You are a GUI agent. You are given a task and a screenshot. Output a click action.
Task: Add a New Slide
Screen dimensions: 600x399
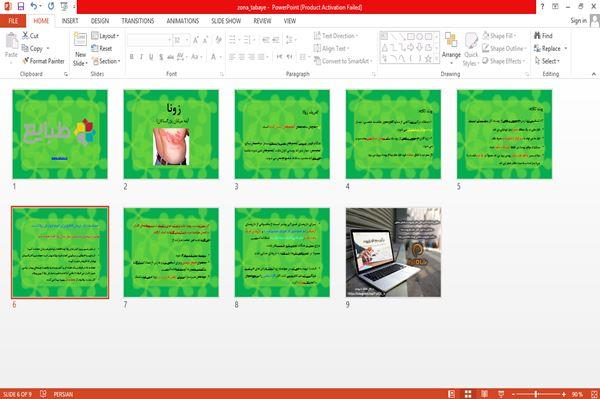click(80, 49)
